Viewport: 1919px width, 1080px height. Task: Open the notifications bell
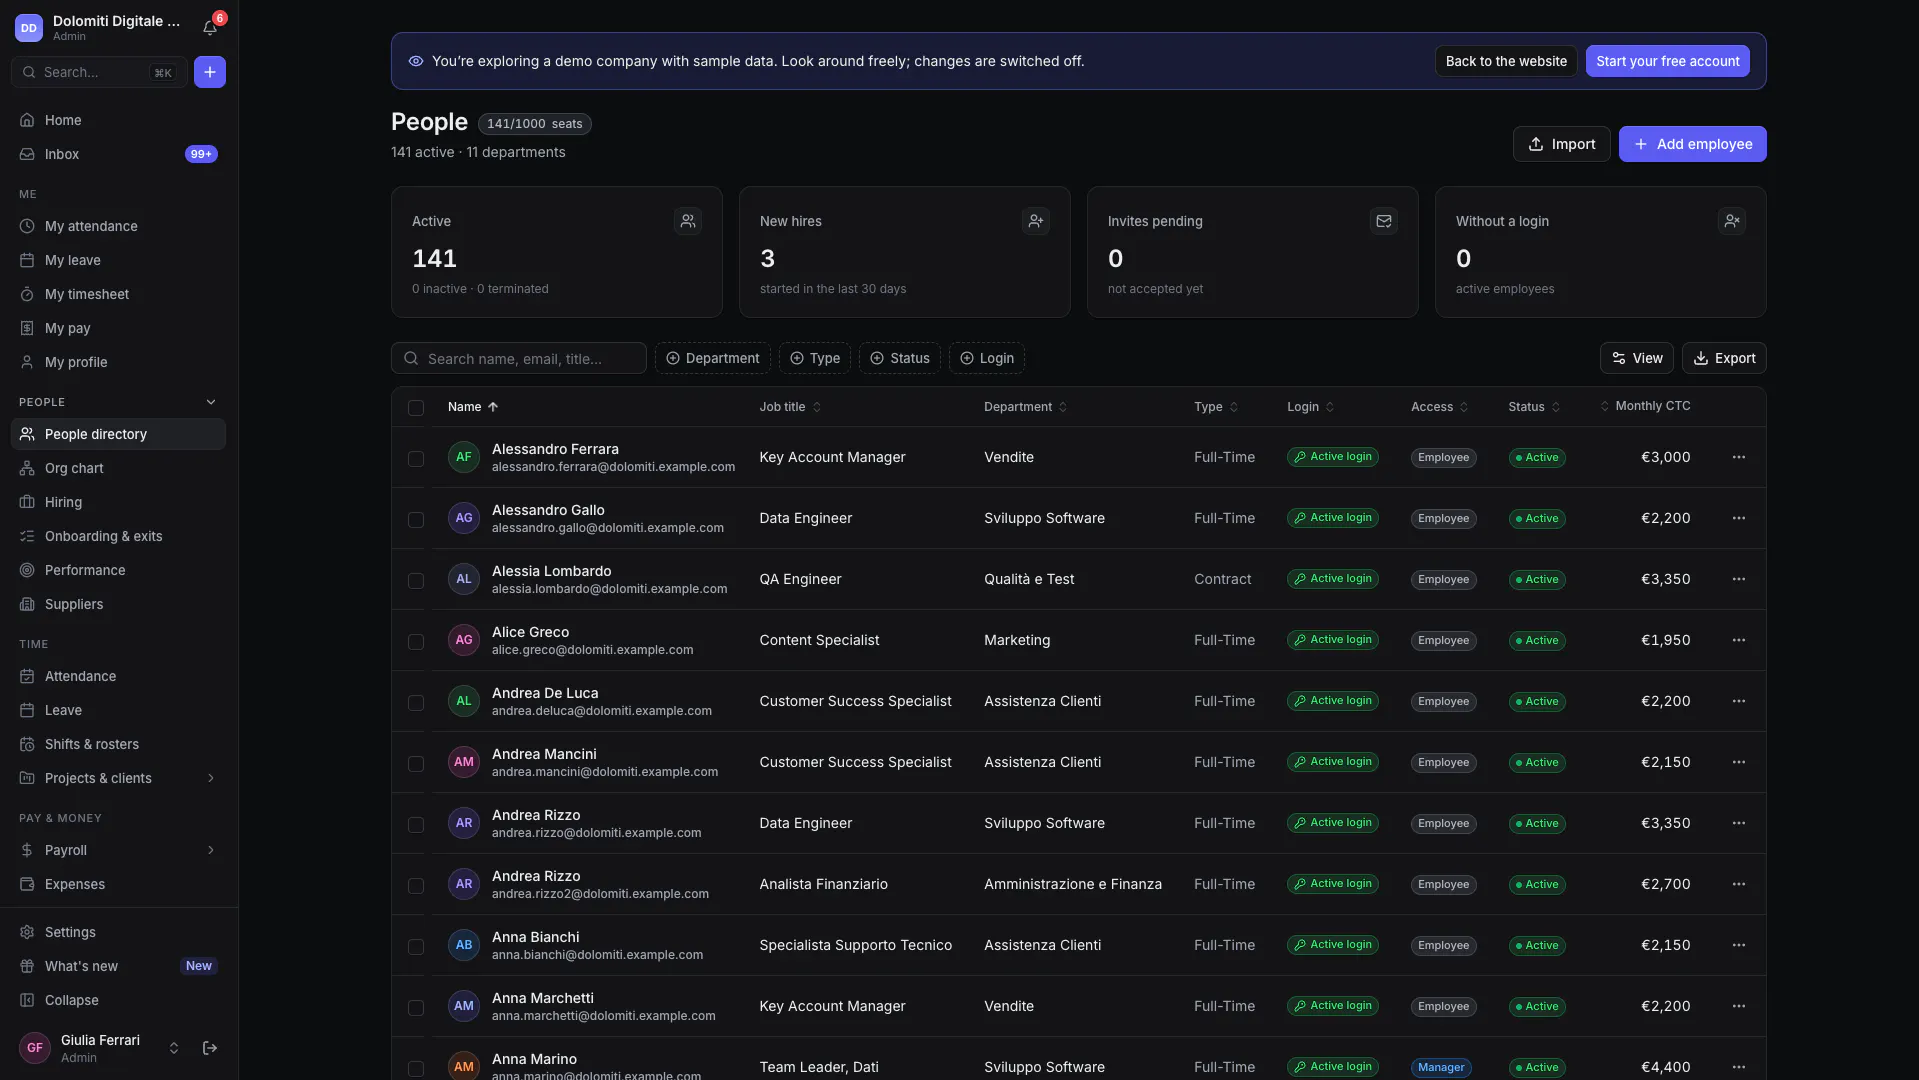(210, 28)
